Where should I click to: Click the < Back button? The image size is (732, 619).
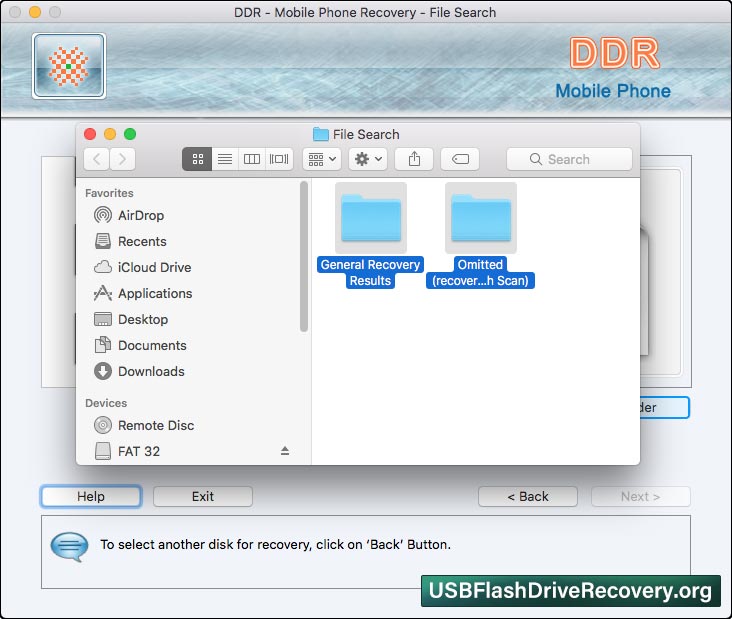pos(528,496)
